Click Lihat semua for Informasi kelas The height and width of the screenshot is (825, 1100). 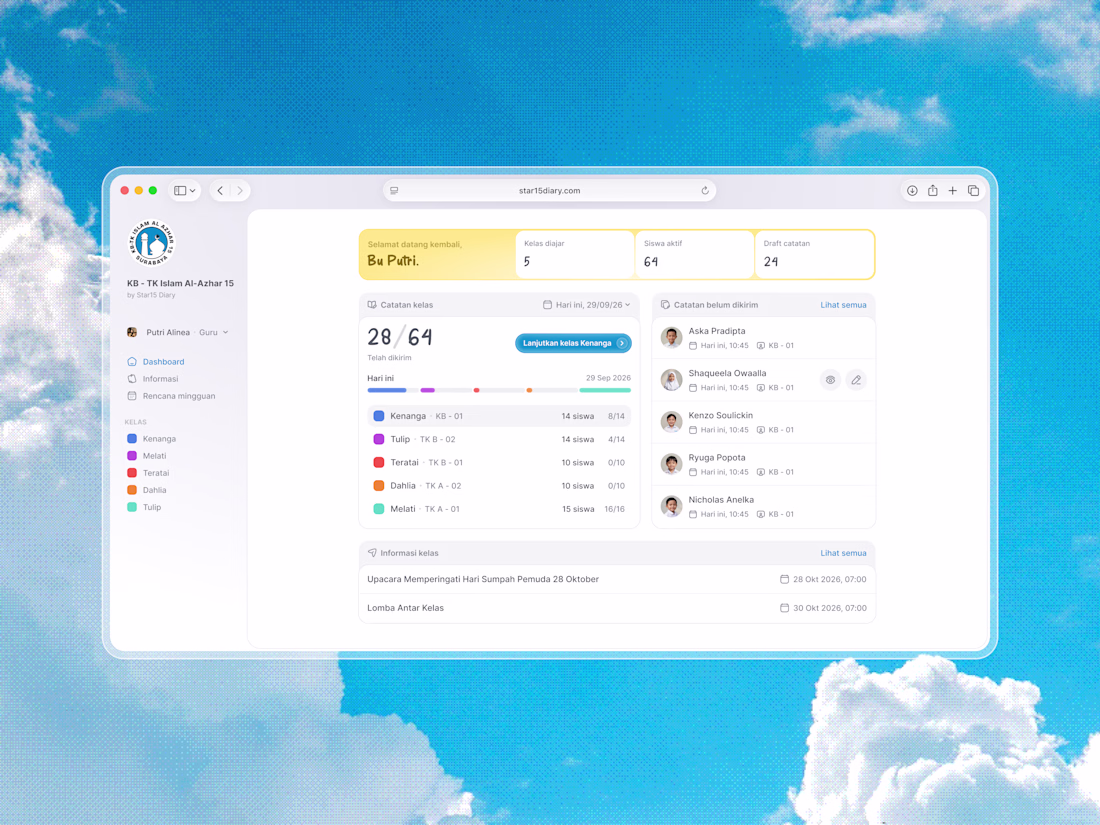coord(843,553)
